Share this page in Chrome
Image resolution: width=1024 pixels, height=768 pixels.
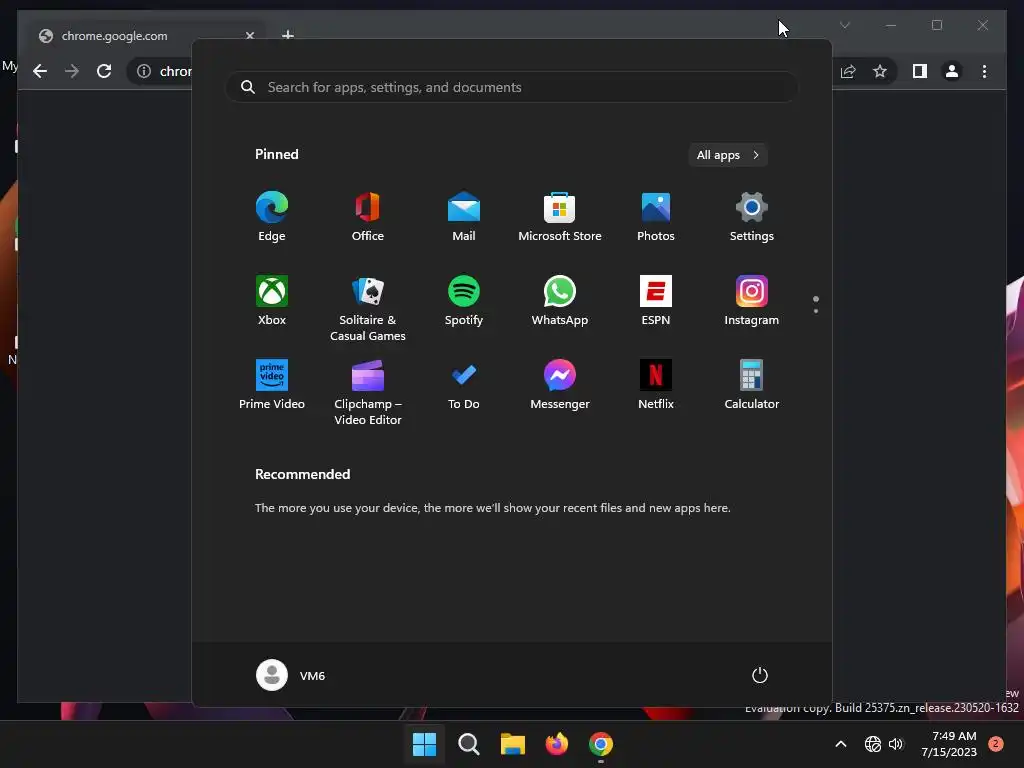pyautogui.click(x=848, y=71)
